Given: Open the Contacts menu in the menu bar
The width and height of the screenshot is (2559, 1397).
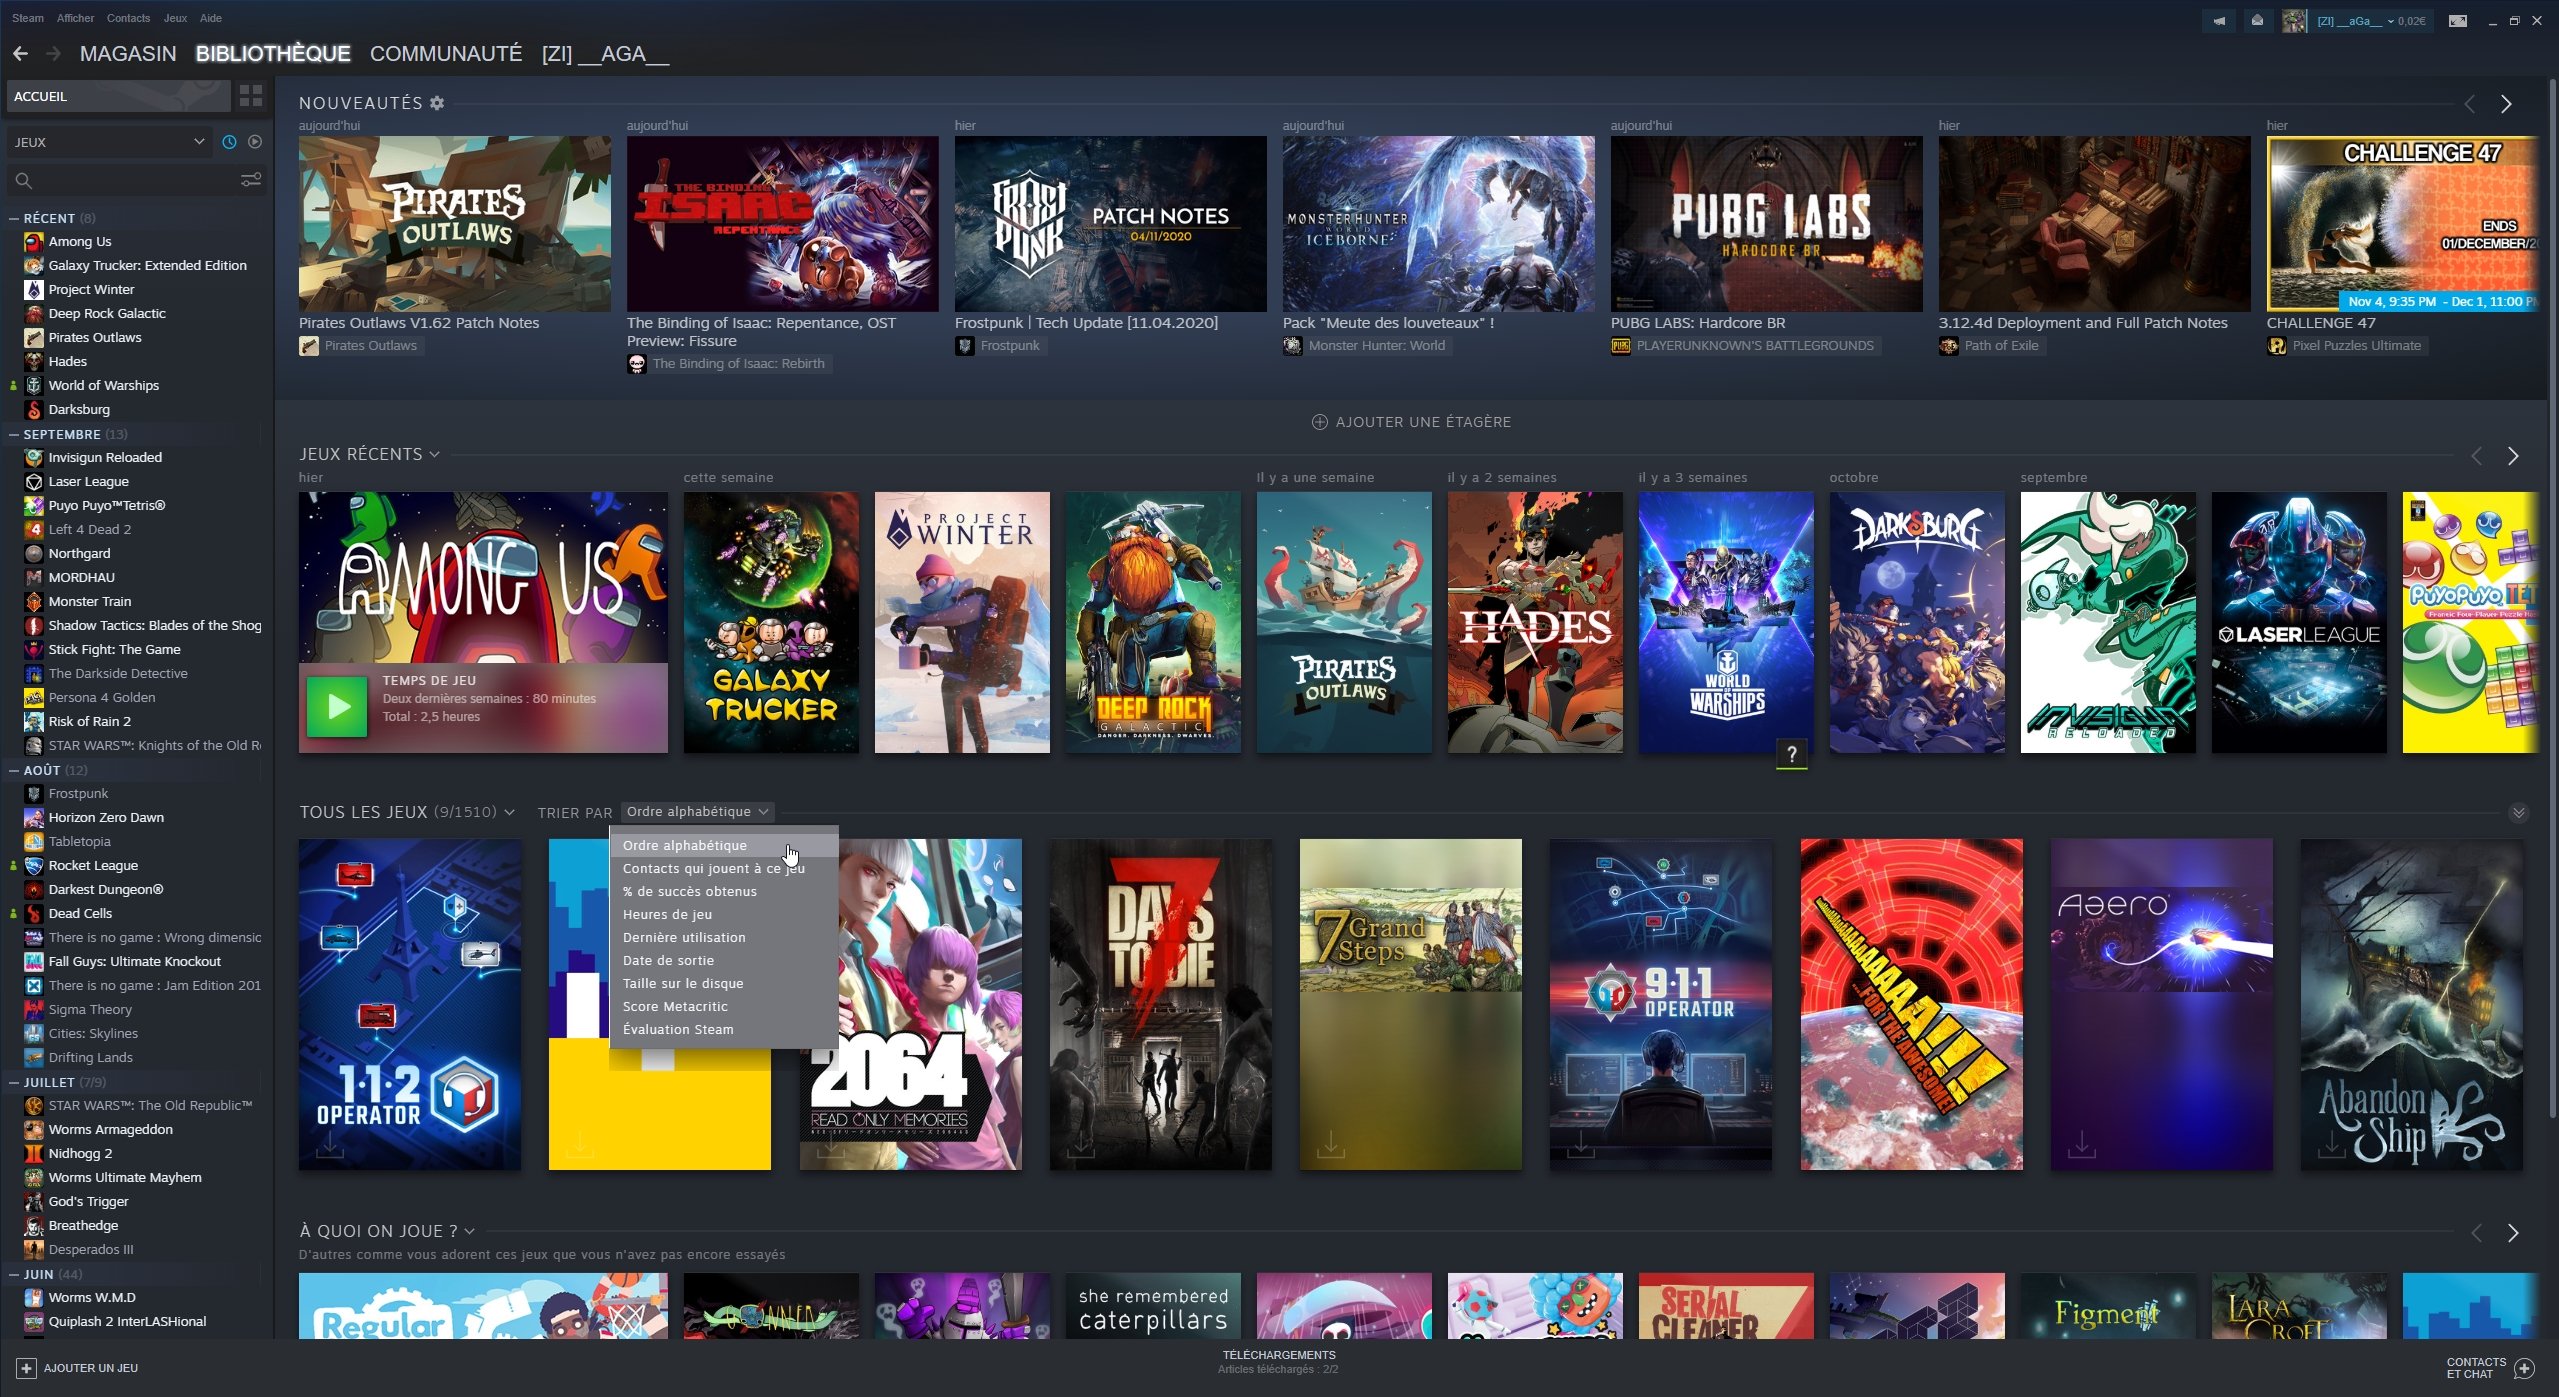Looking at the screenshot, I should [x=128, y=18].
